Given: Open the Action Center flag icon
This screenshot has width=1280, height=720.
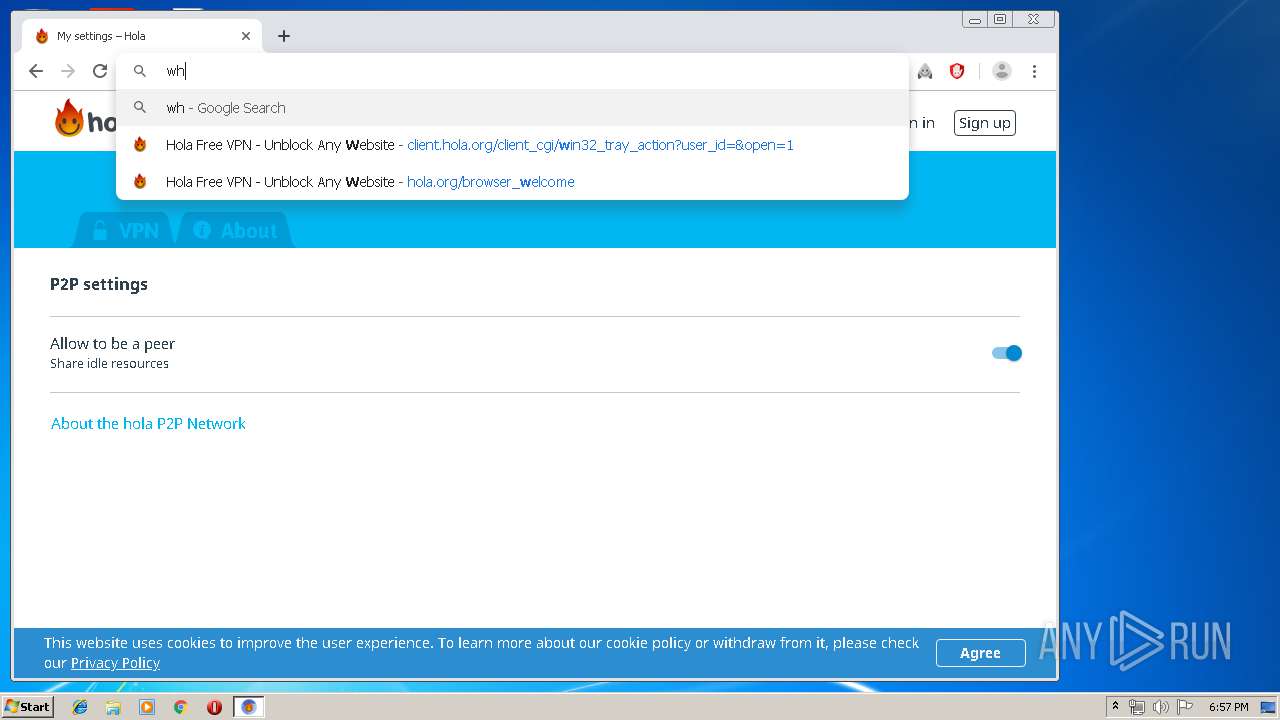Looking at the screenshot, I should (x=1184, y=707).
